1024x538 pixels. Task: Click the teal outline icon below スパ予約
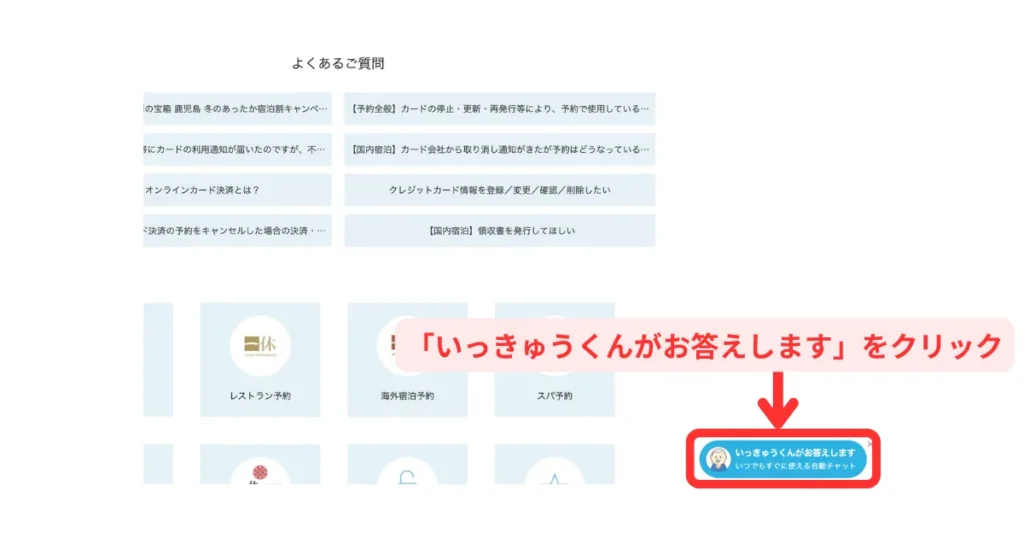click(554, 474)
